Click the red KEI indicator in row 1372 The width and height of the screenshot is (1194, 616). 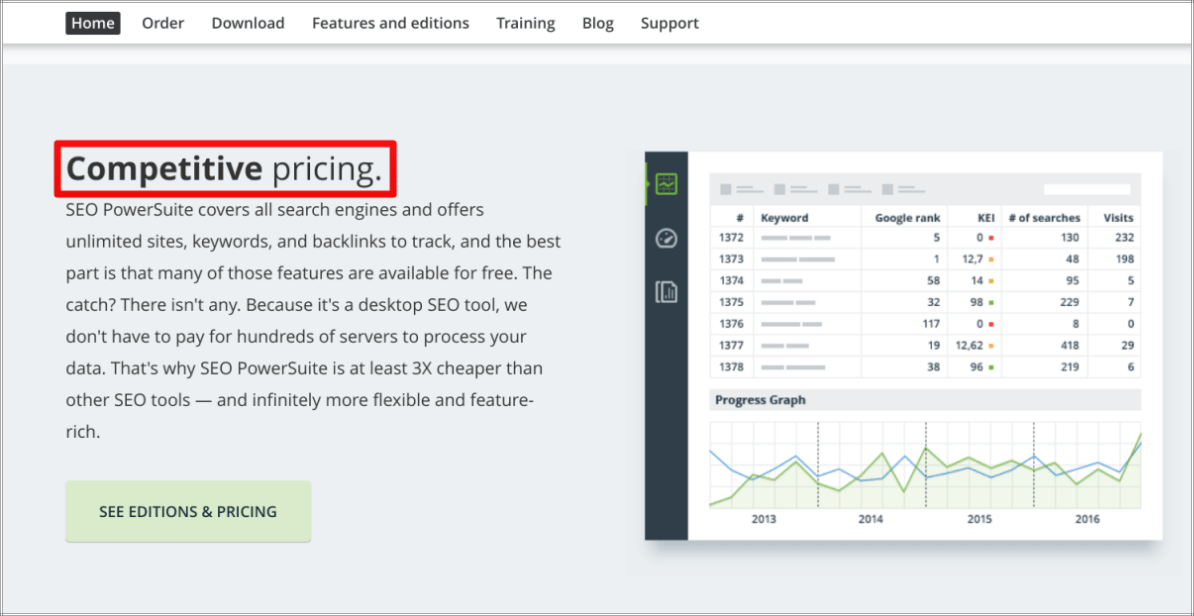click(990, 238)
